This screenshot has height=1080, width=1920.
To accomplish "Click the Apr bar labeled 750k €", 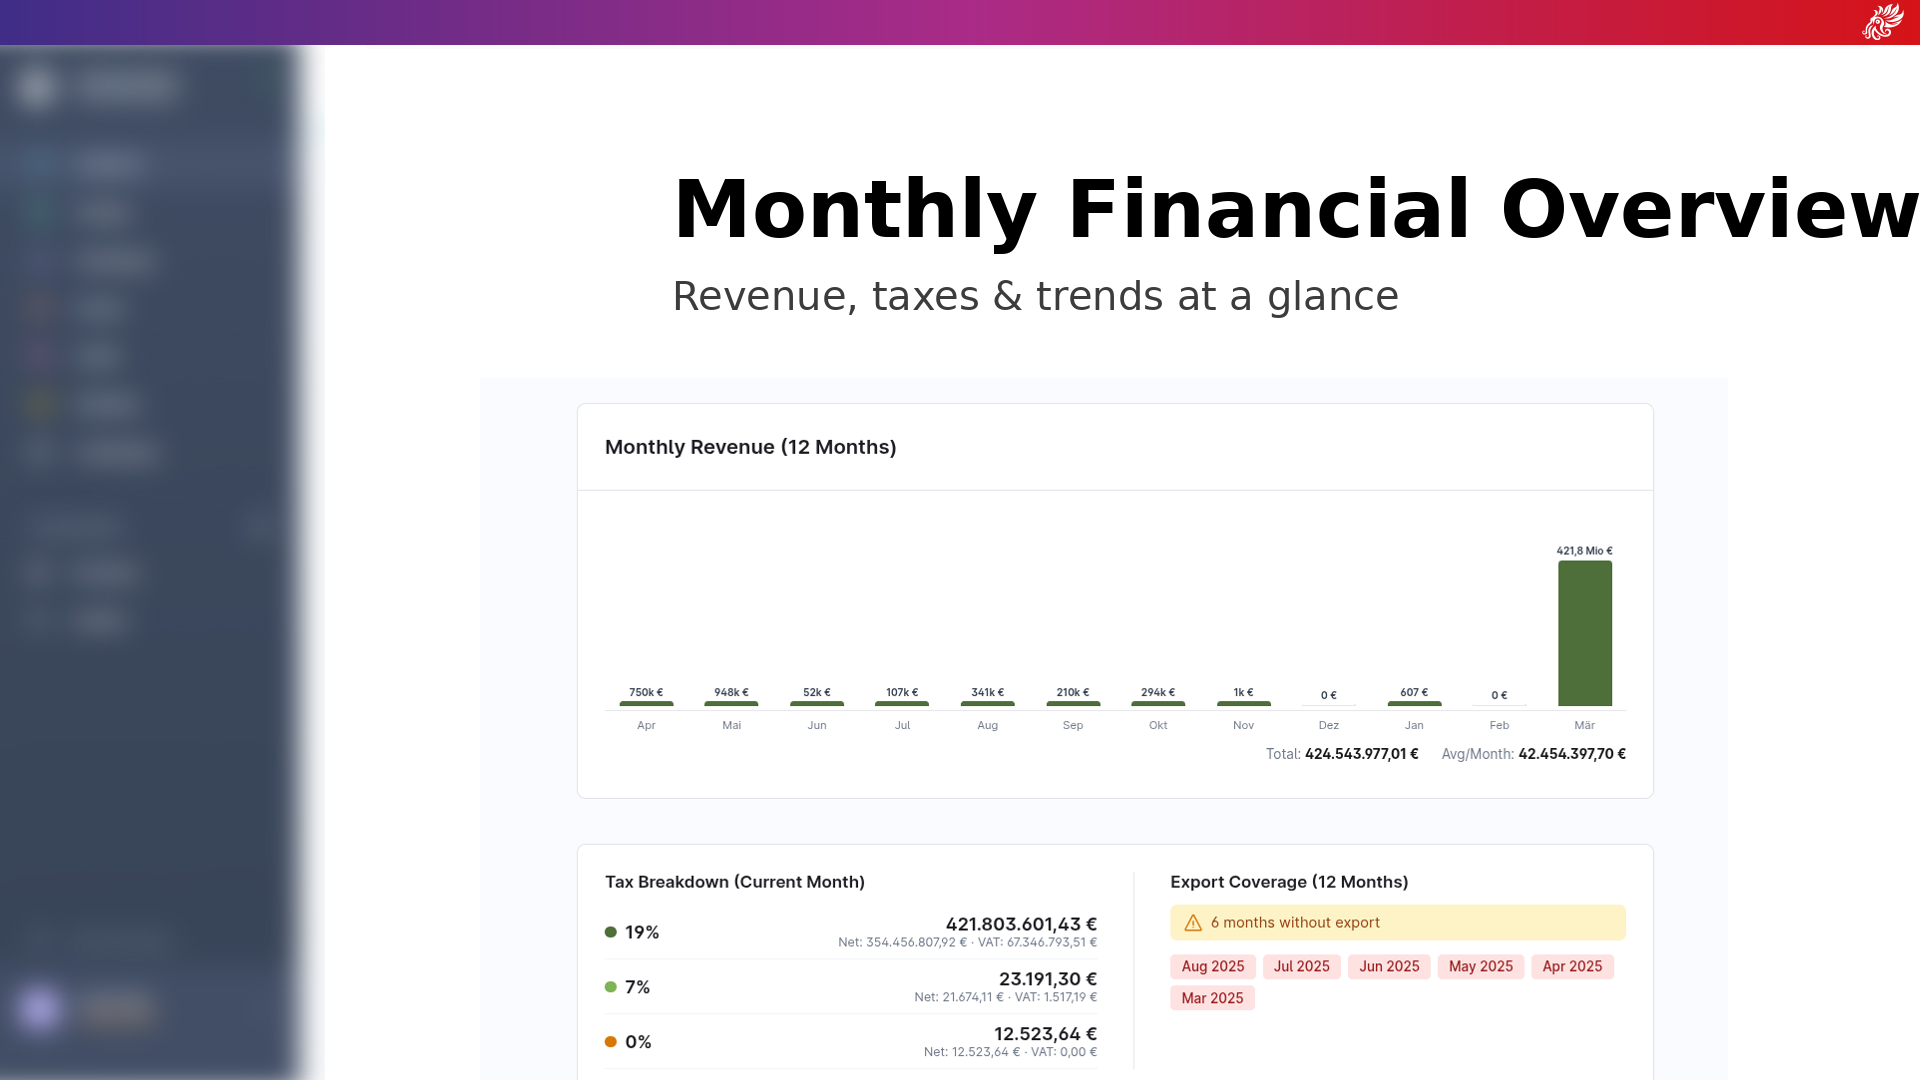I will [646, 703].
